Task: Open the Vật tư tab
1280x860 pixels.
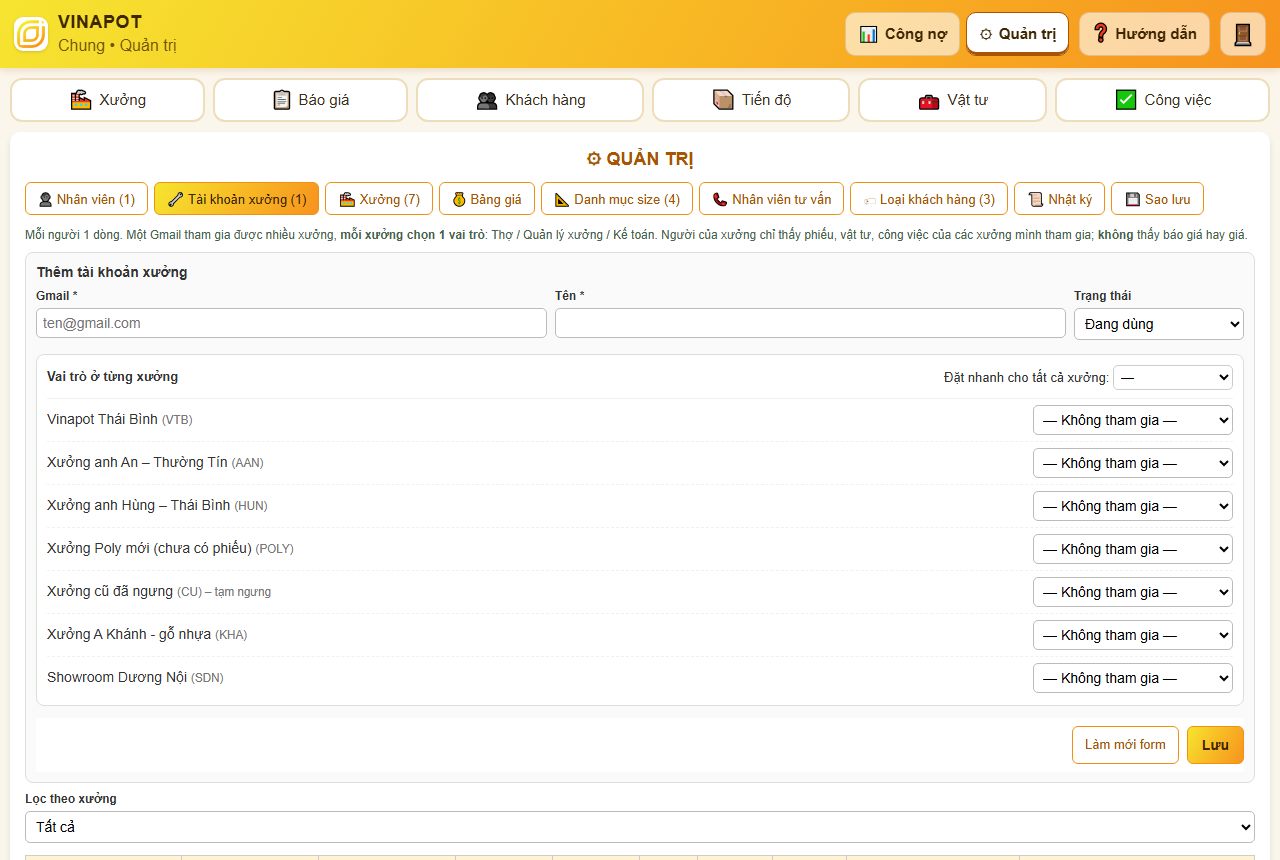Action: coord(952,100)
